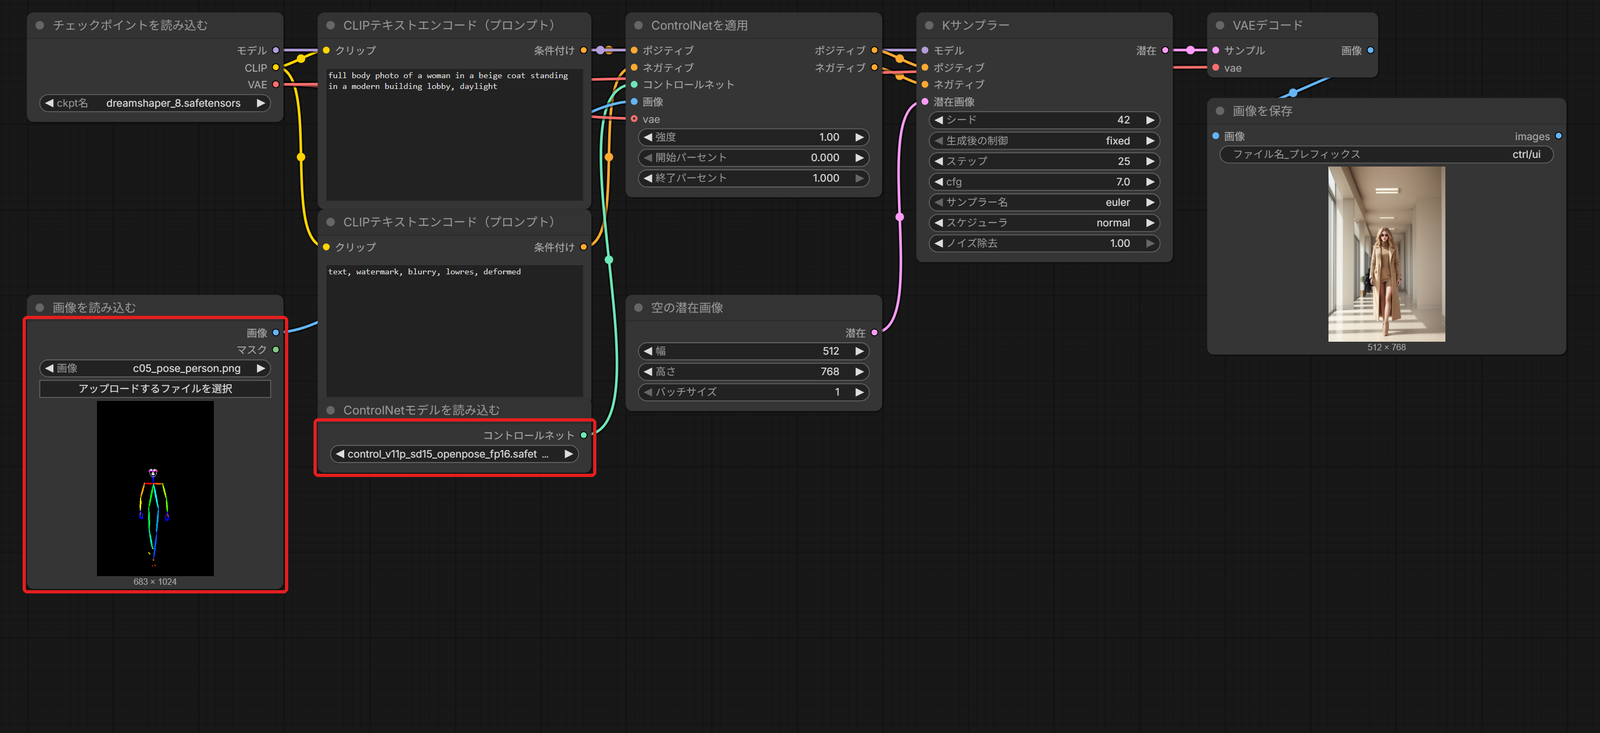Increase the cfg value with its right arrow
The height and width of the screenshot is (733, 1600).
1150,182
